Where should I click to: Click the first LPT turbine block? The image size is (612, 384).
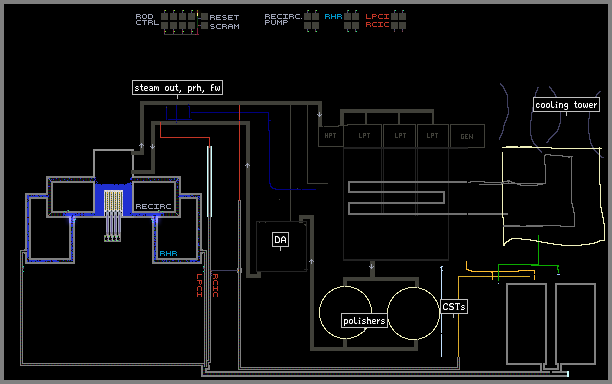coord(363,136)
